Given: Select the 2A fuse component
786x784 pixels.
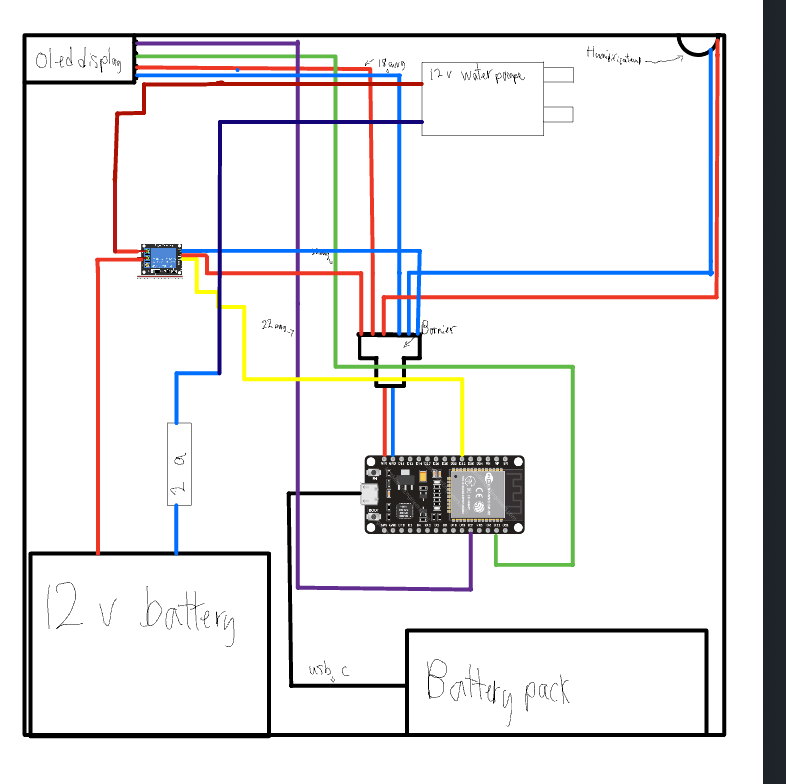Looking at the screenshot, I should pos(179,463).
